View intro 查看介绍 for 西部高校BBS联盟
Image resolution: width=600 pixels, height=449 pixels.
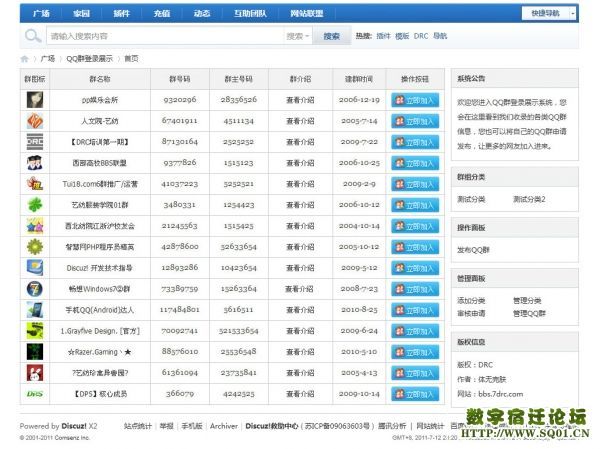click(300, 163)
